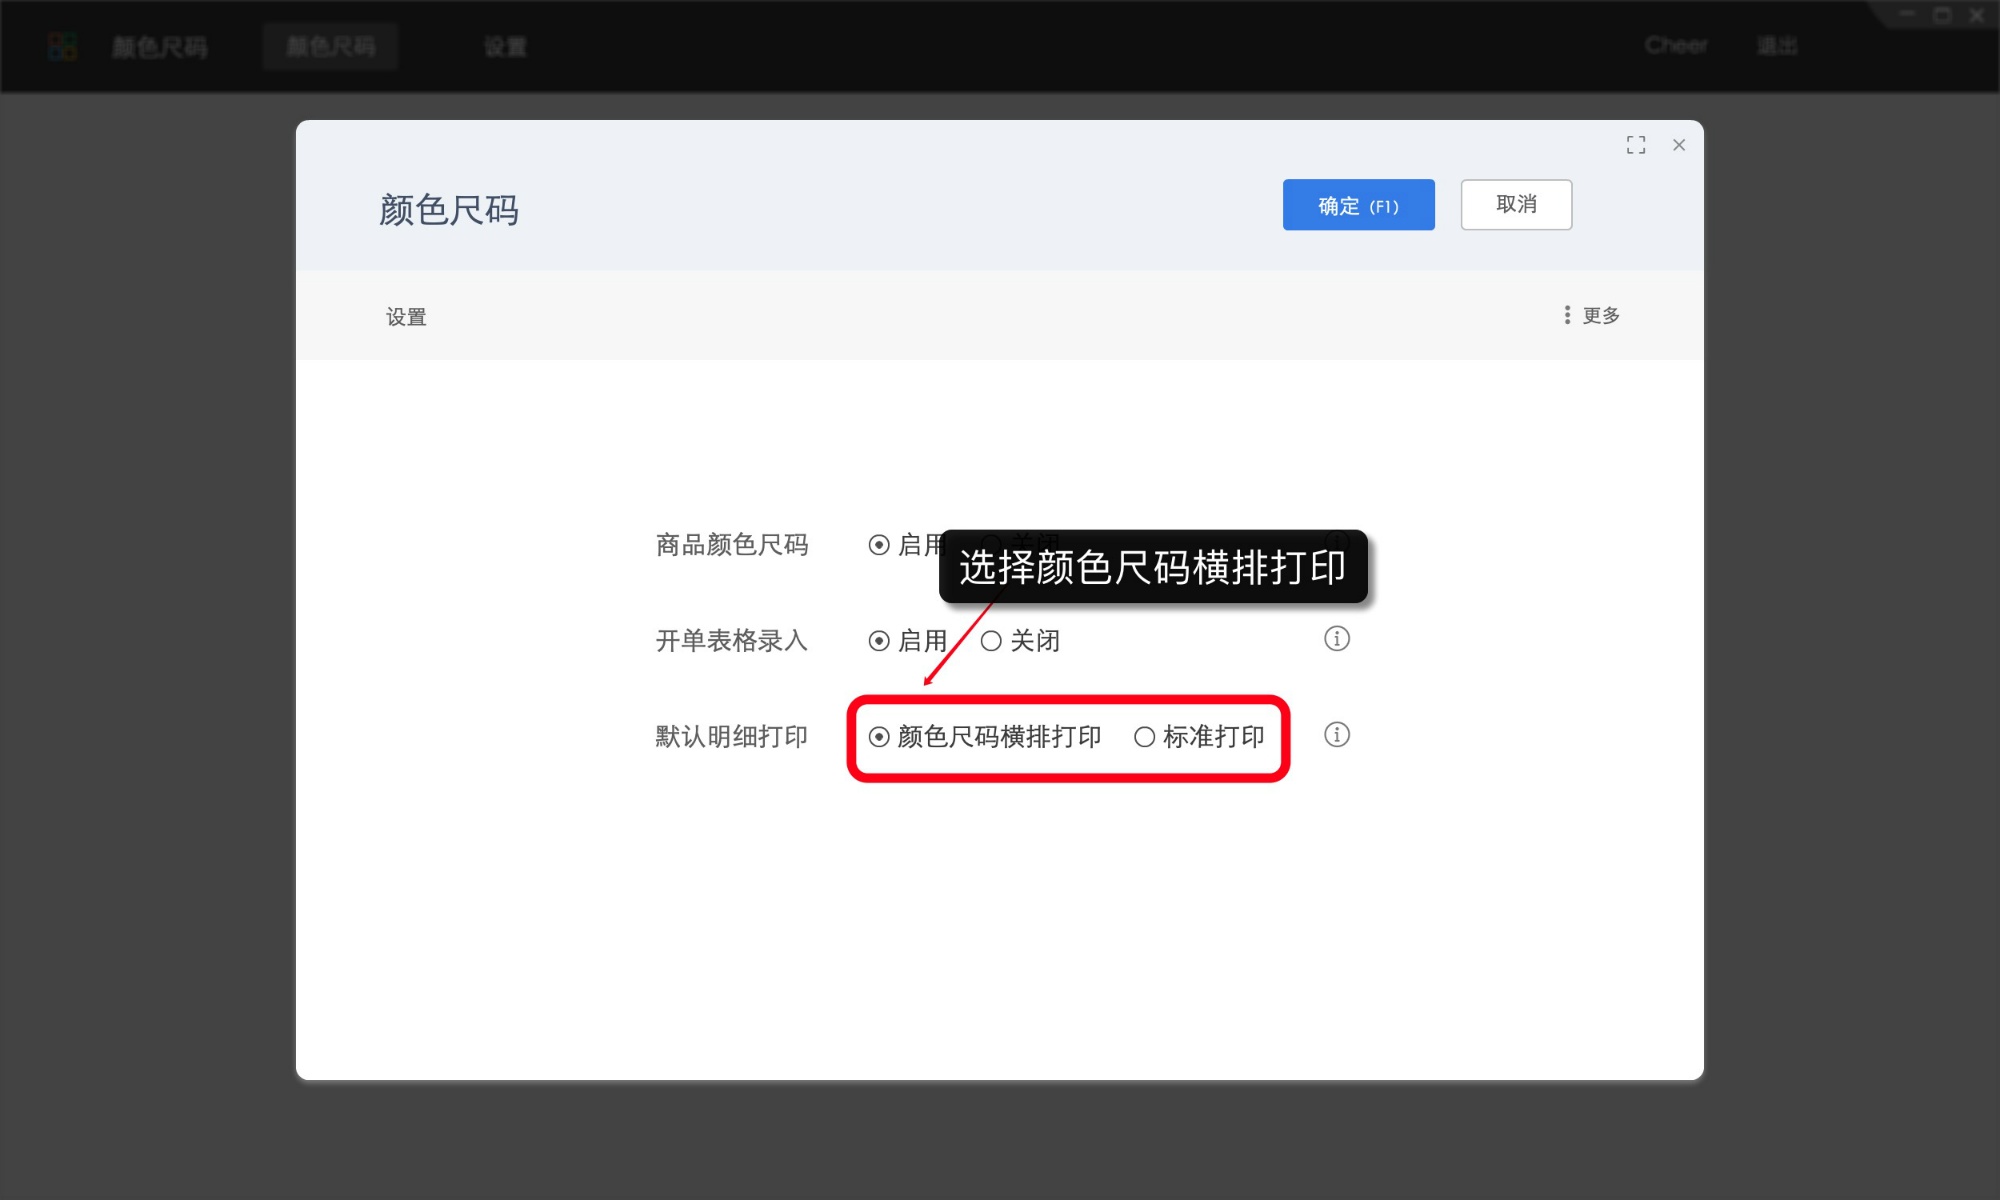Image resolution: width=2000 pixels, height=1200 pixels.
Task: Open the 设置 section tab in dialog
Action: click(406, 317)
